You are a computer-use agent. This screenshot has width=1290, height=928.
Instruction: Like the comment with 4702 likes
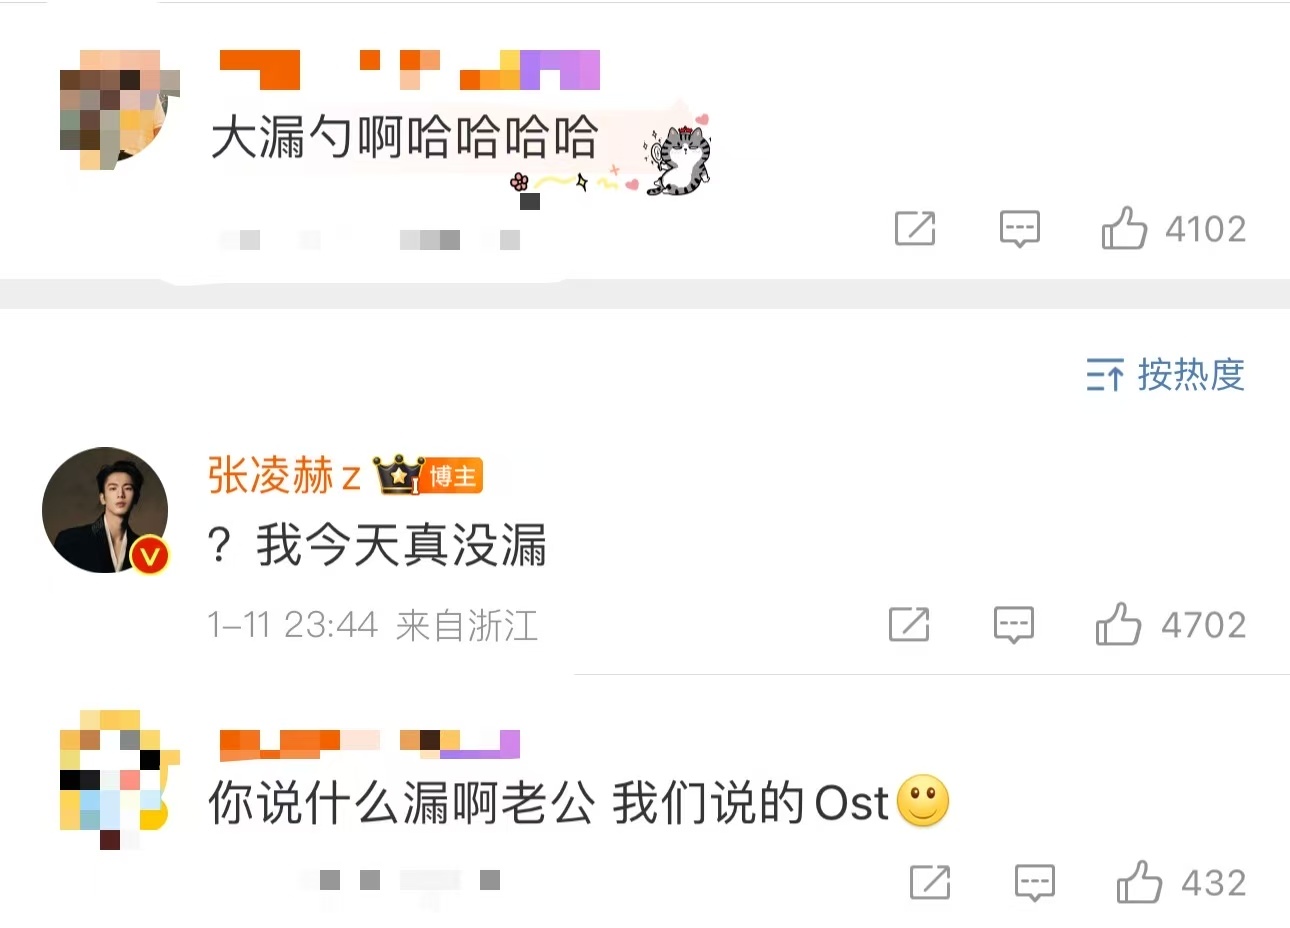[x=1118, y=624]
